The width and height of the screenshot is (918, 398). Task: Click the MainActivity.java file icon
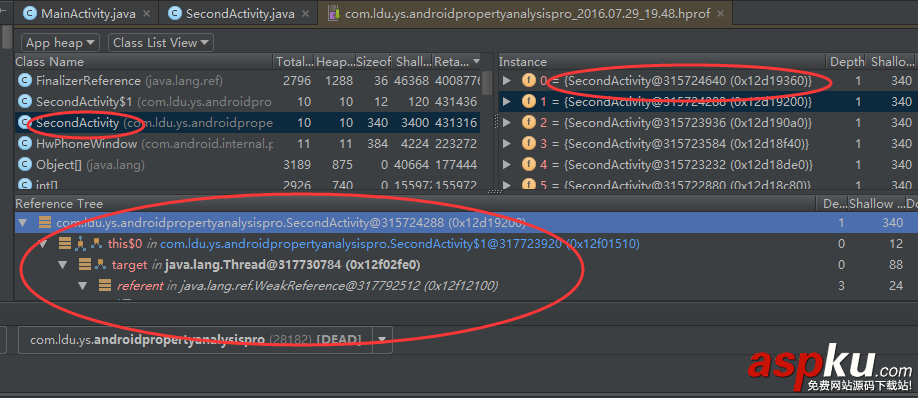pos(30,13)
